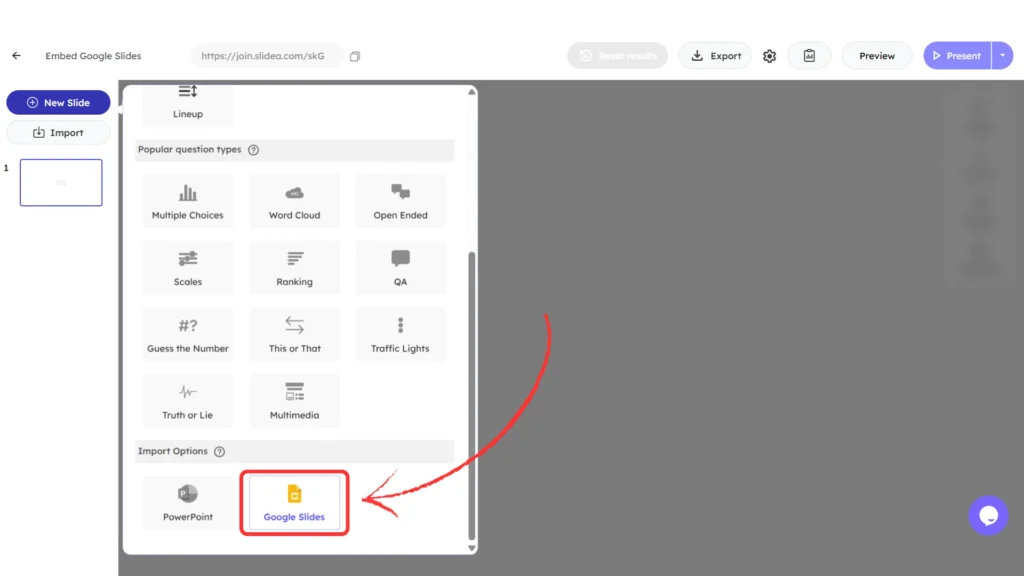This screenshot has height=576, width=1024.
Task: Open slide 1 from the sidebar
Action: click(60, 182)
